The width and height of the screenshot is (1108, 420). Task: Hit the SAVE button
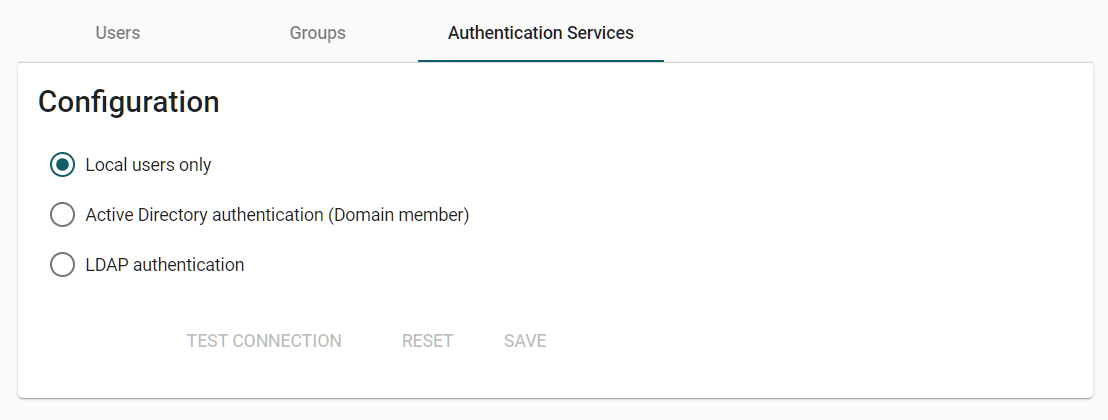[525, 341]
